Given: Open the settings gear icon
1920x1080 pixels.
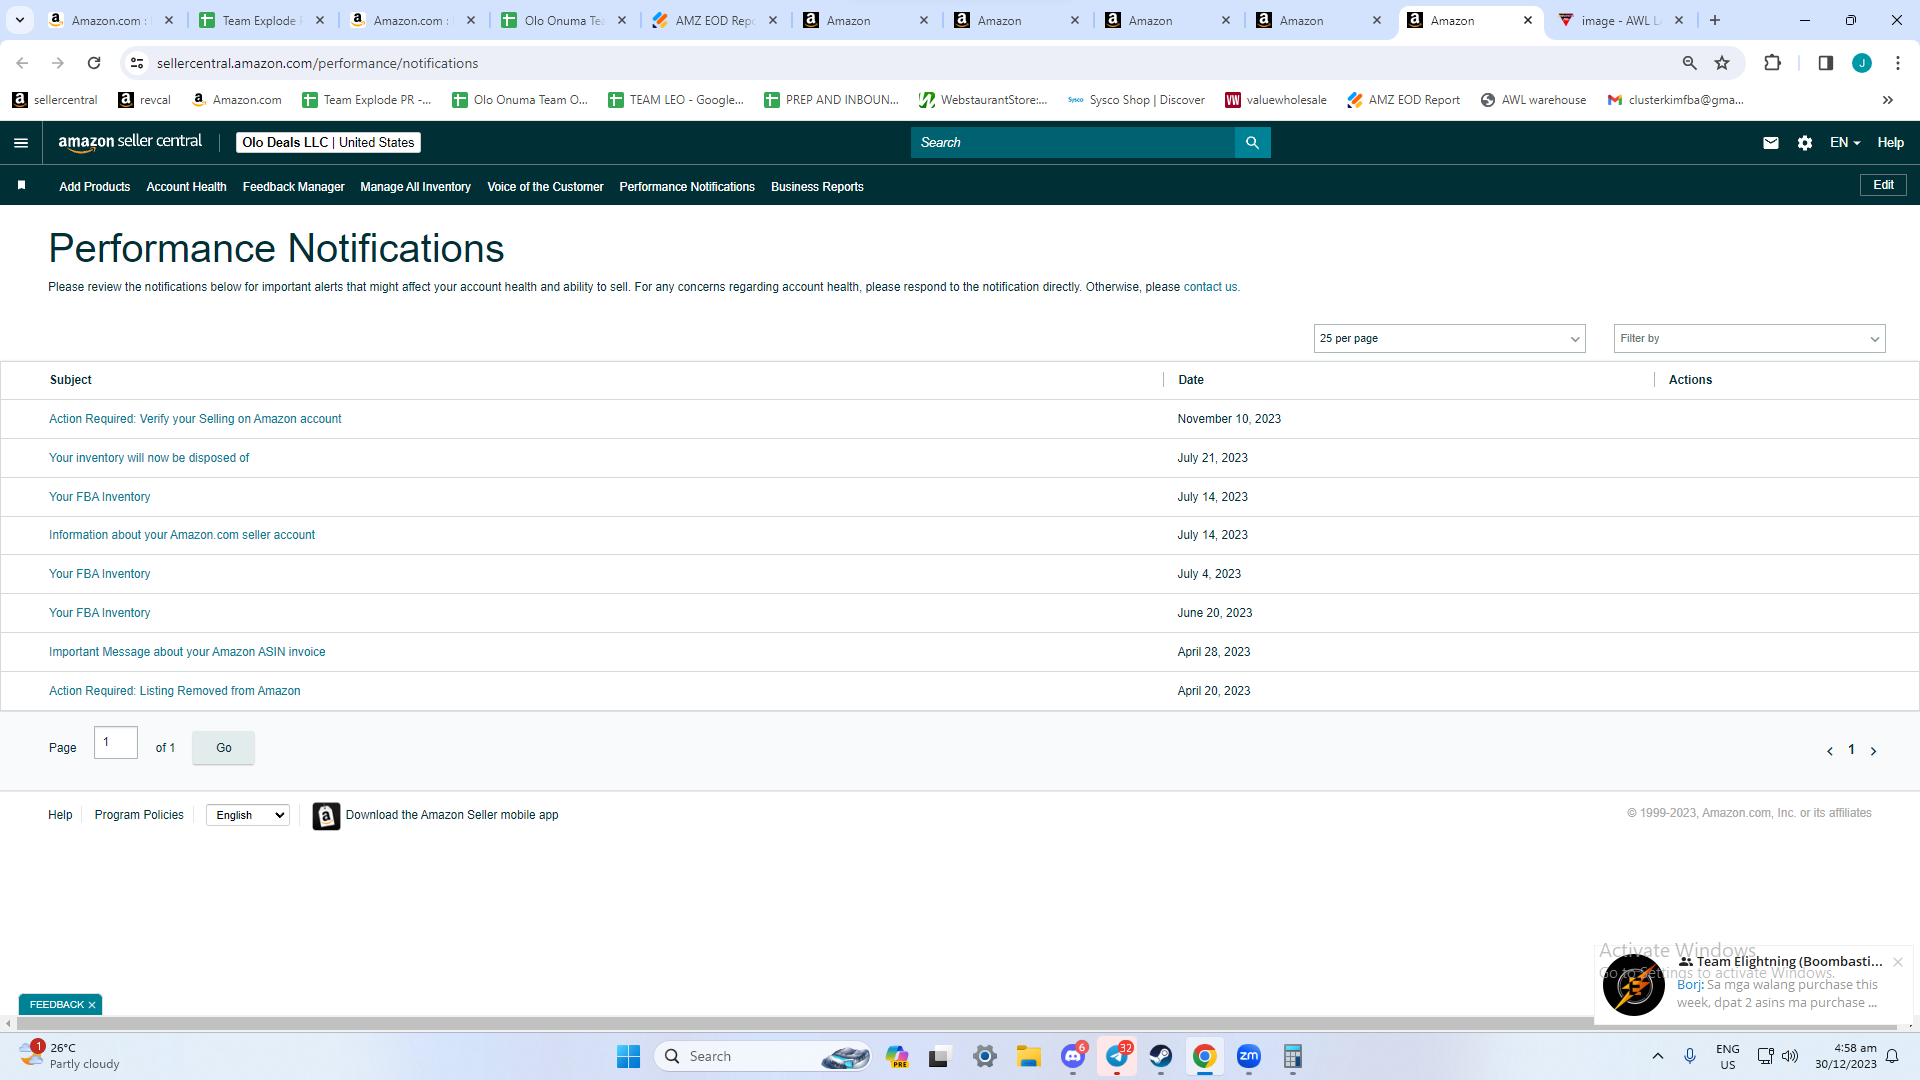Looking at the screenshot, I should [1805, 143].
